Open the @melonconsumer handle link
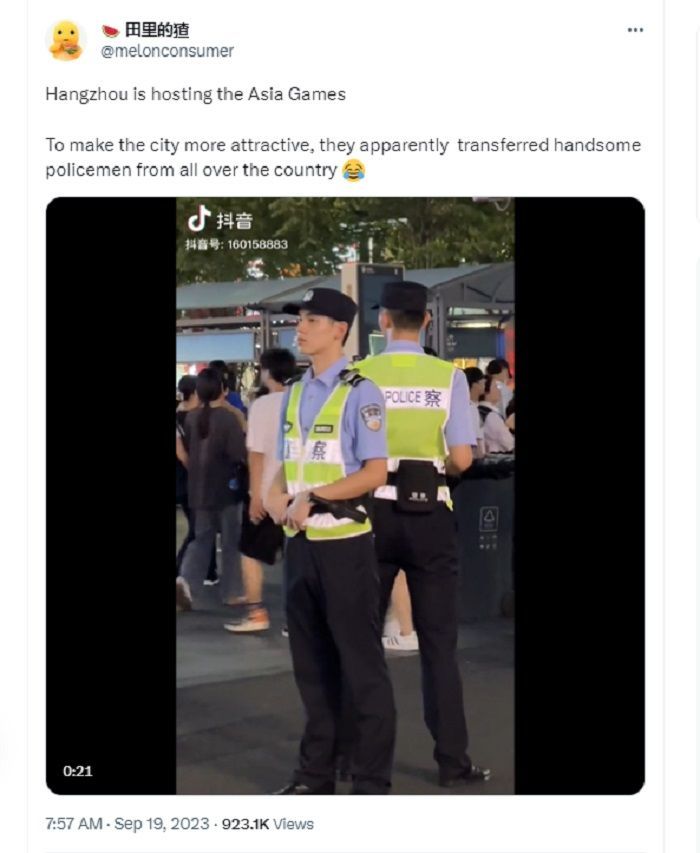The width and height of the screenshot is (700, 853). pyautogui.click(x=167, y=51)
